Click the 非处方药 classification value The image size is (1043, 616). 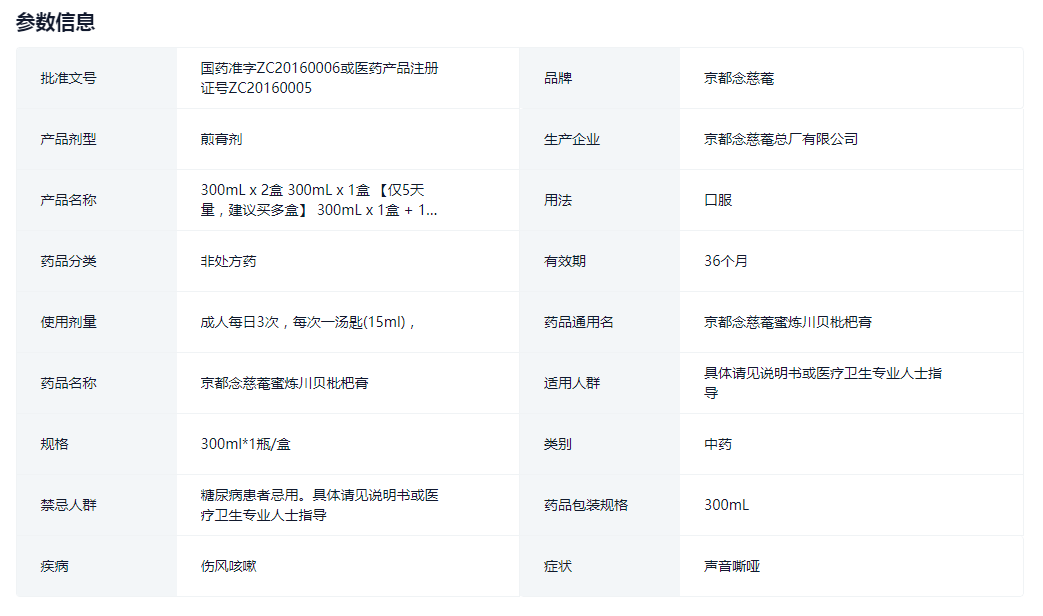tap(228, 261)
